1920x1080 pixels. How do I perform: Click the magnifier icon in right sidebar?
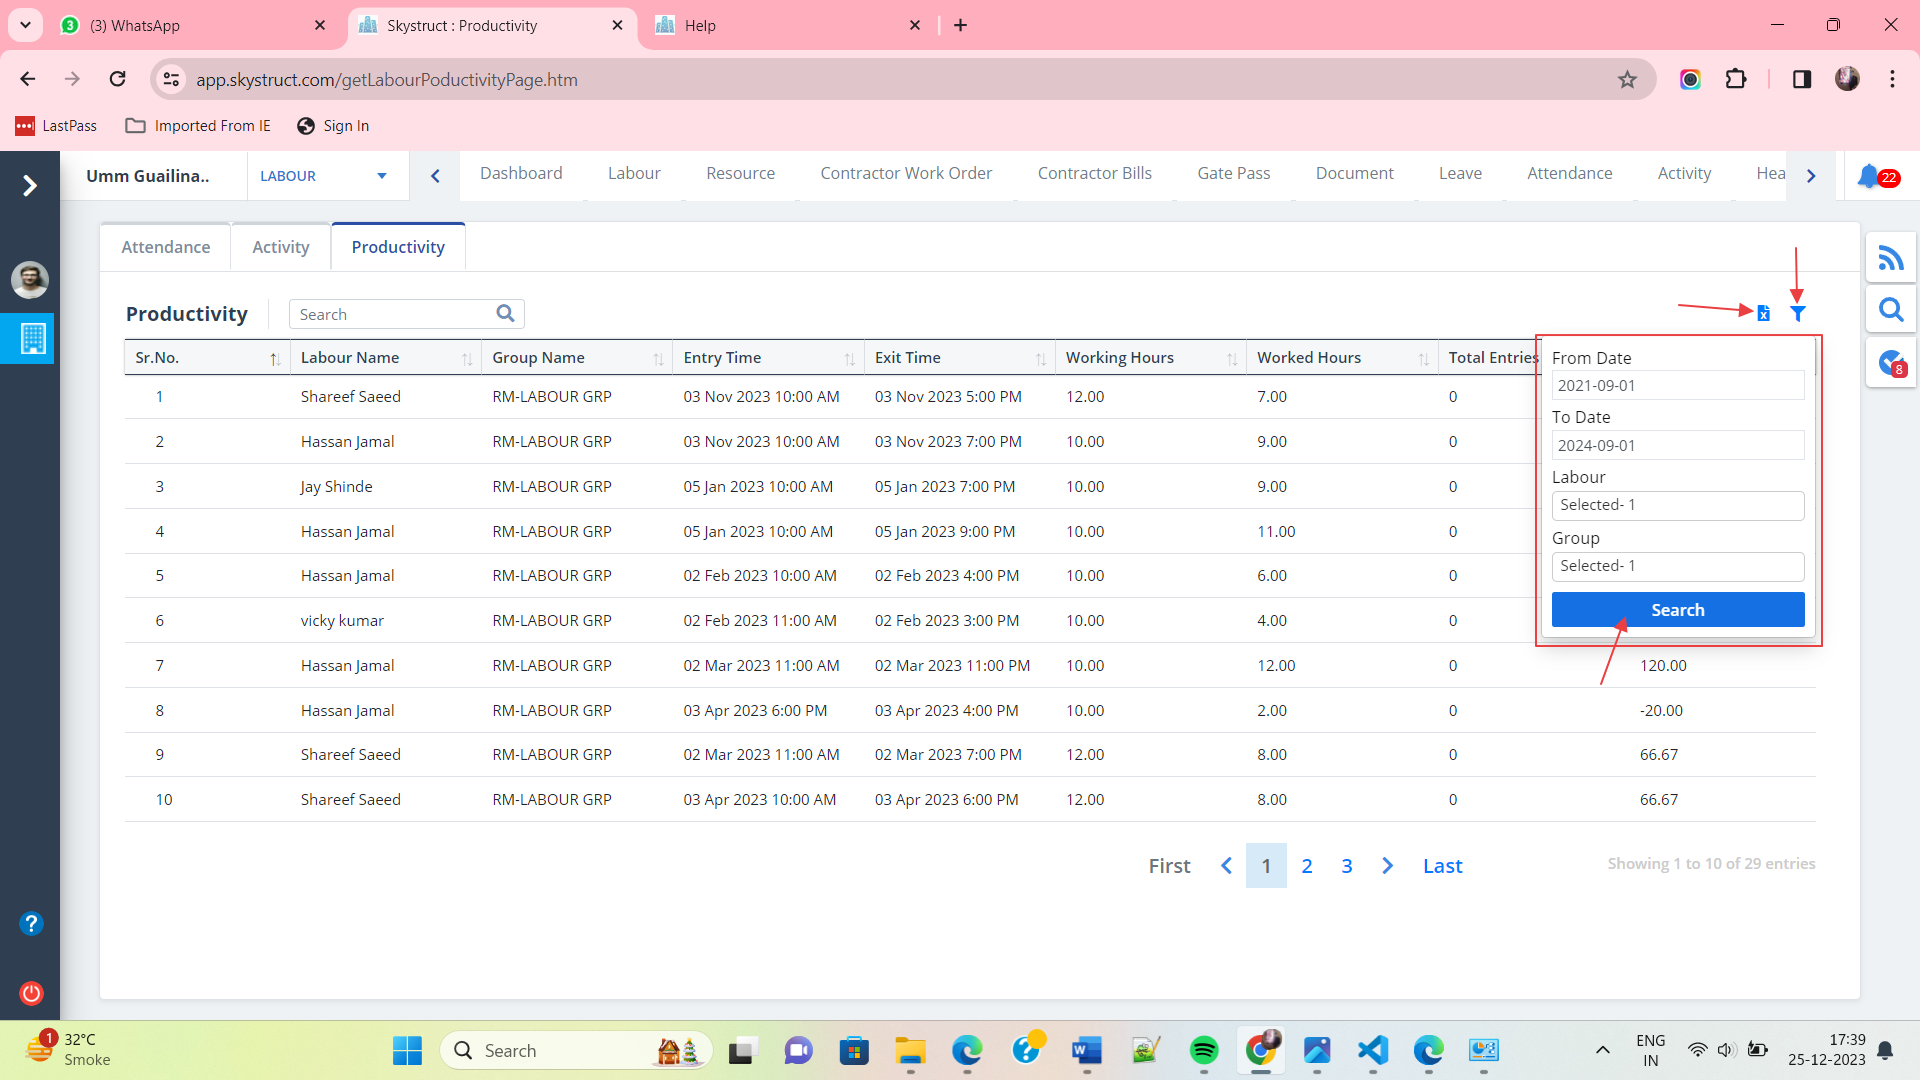[x=1890, y=310]
